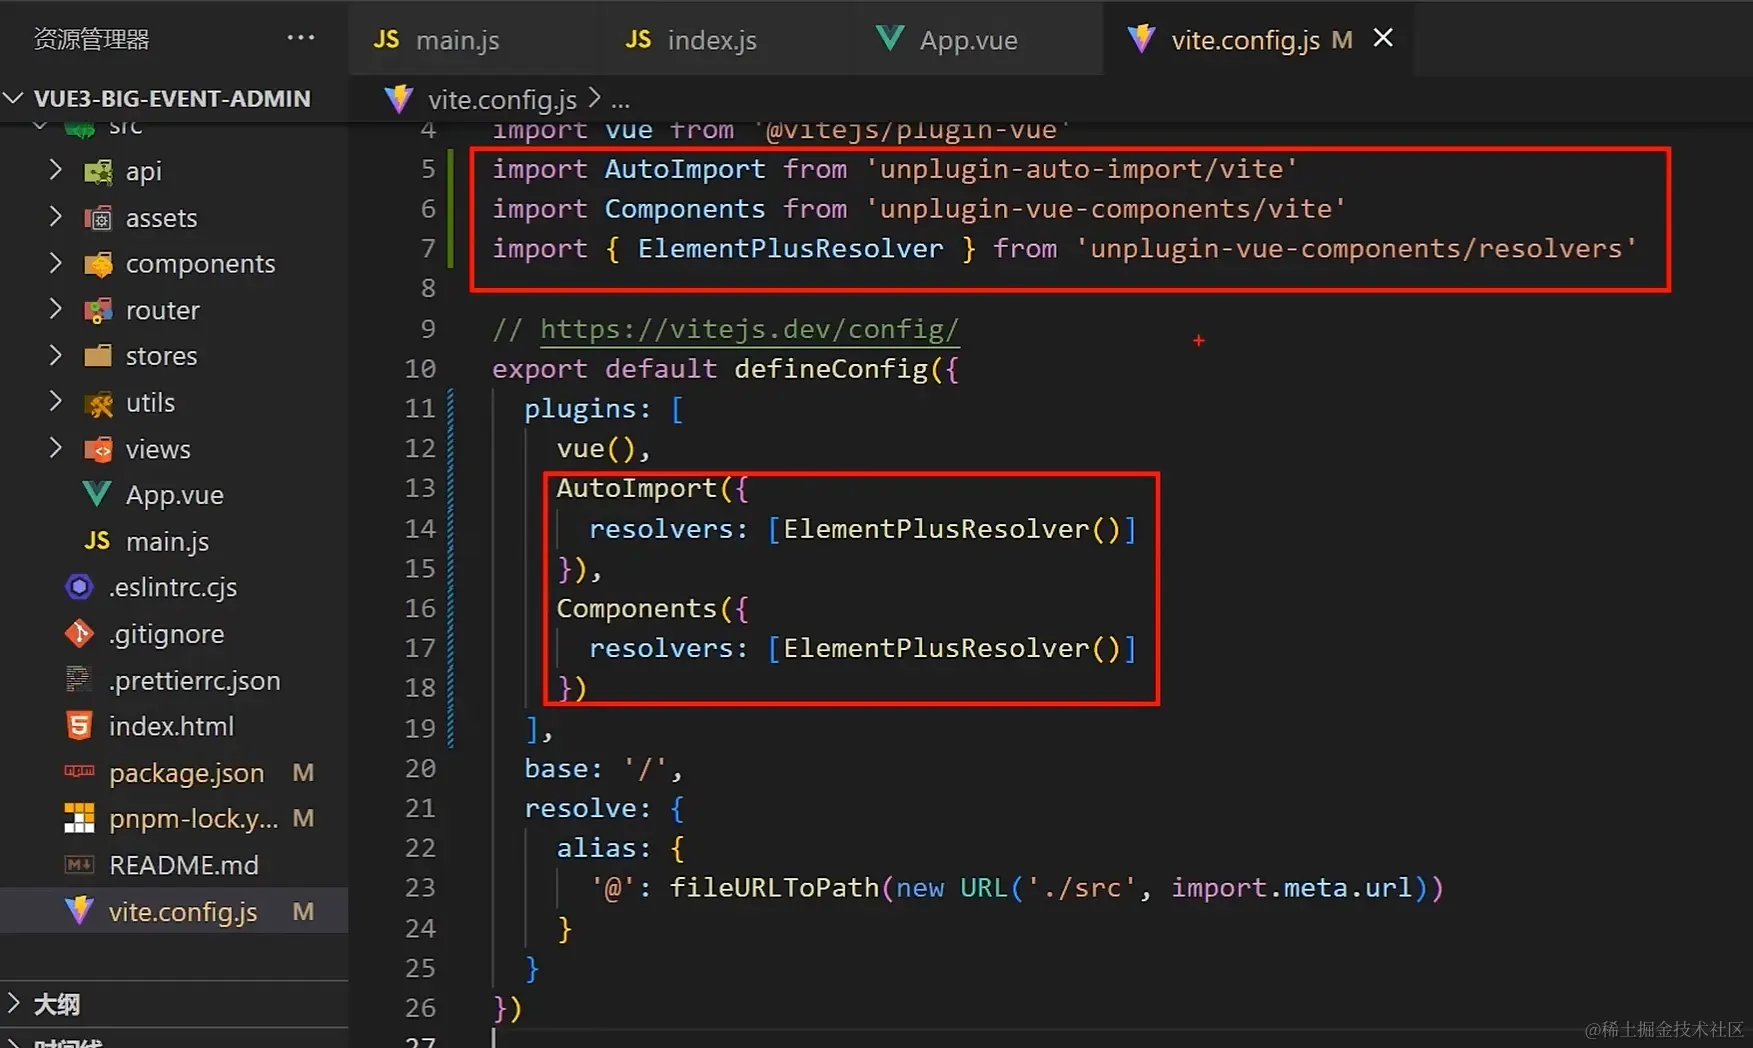The image size is (1753, 1048).
Task: Switch to the App.vue editor tab
Action: point(978,39)
